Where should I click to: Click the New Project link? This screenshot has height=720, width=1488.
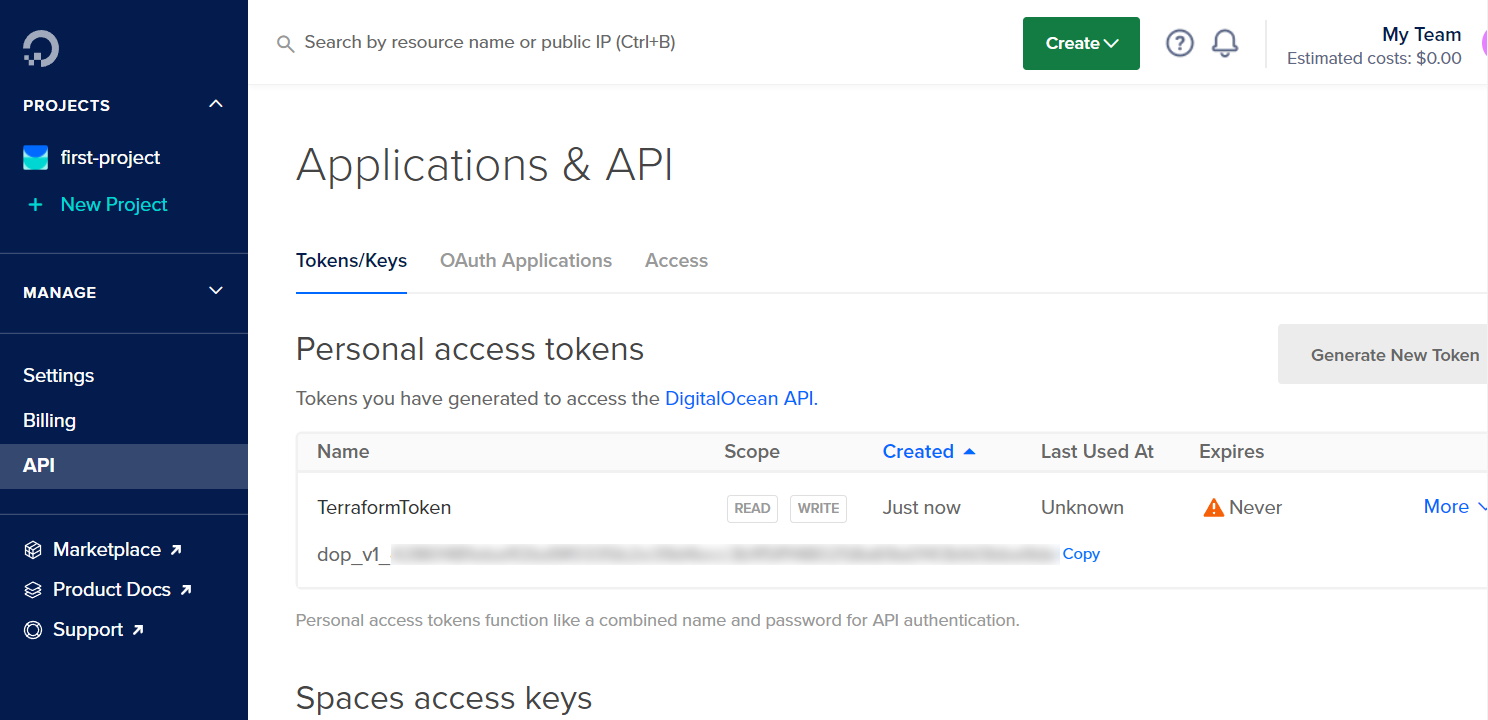(x=114, y=205)
